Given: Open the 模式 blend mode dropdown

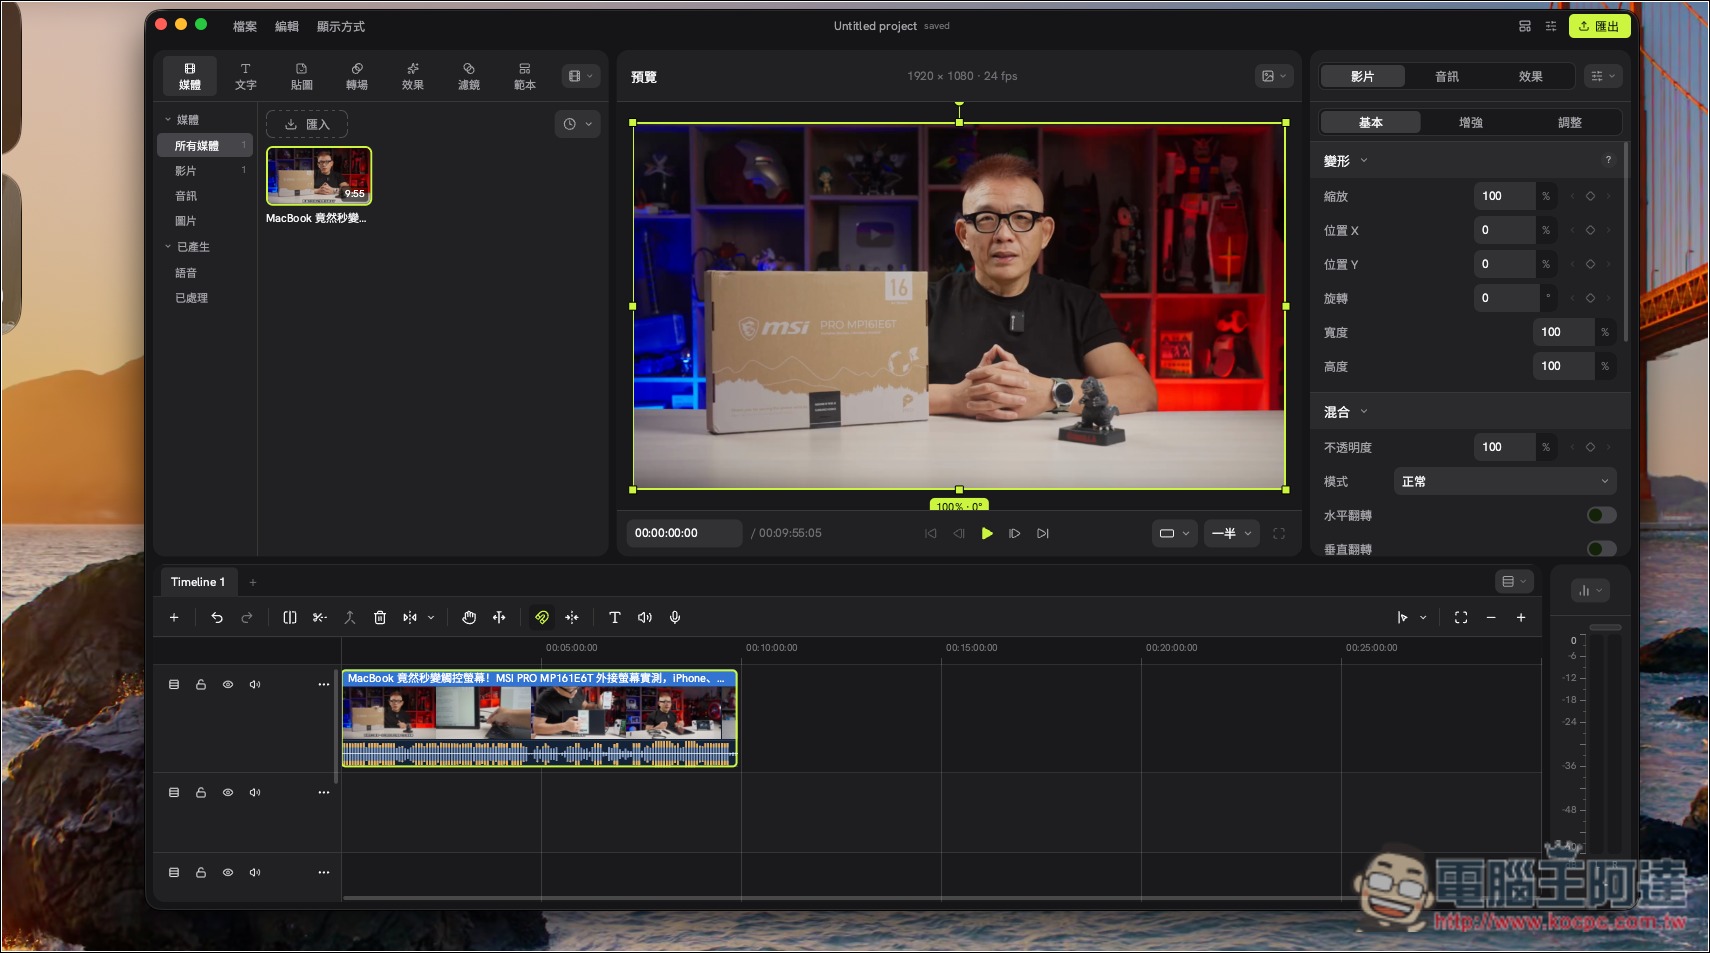Looking at the screenshot, I should coord(1505,482).
